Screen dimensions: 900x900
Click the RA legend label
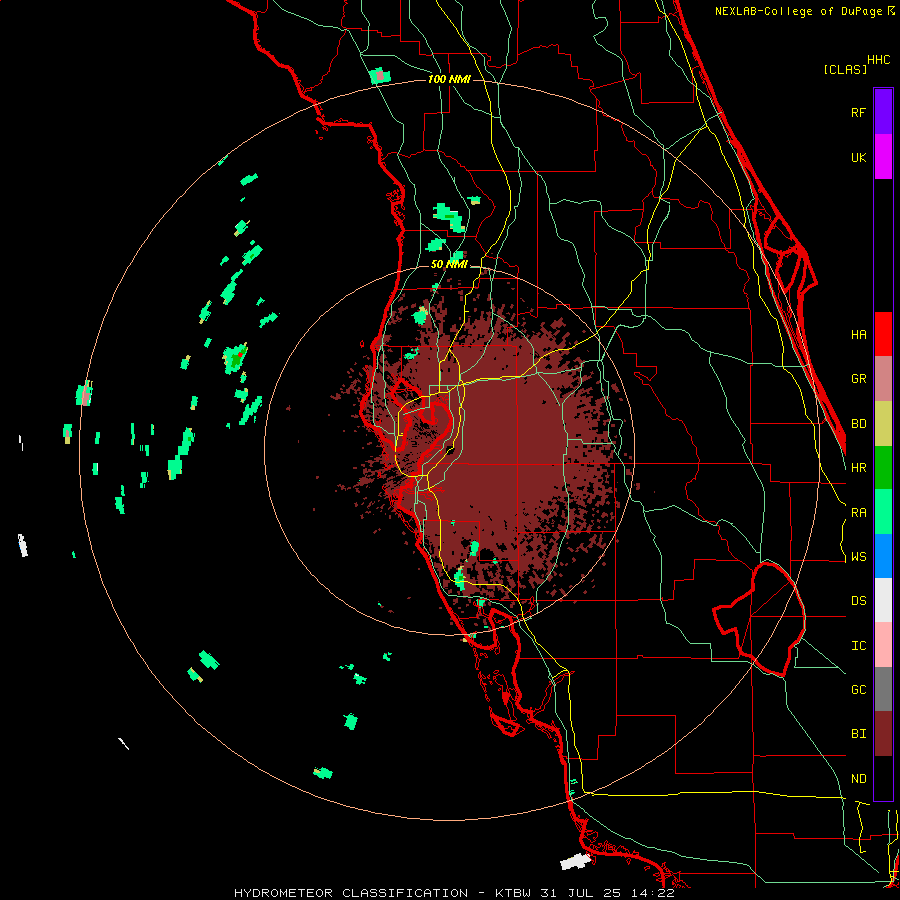(x=858, y=513)
